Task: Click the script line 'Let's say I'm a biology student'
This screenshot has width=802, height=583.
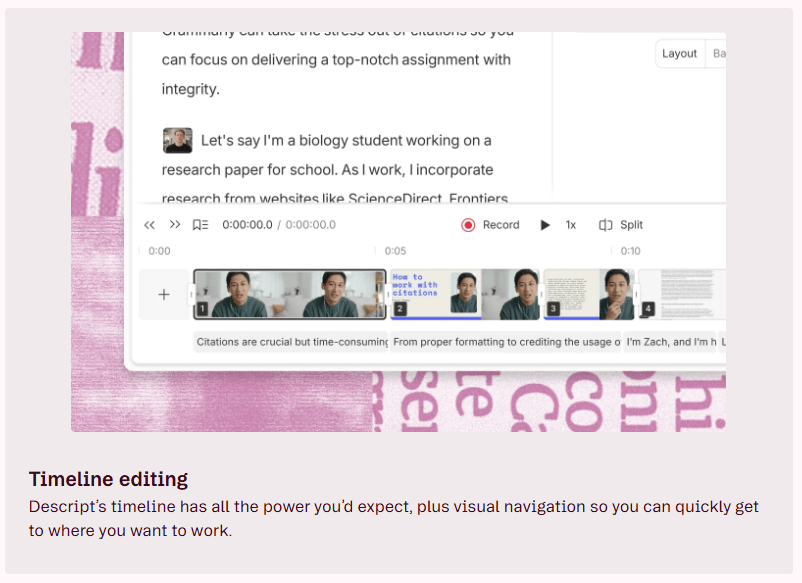Action: [346, 141]
